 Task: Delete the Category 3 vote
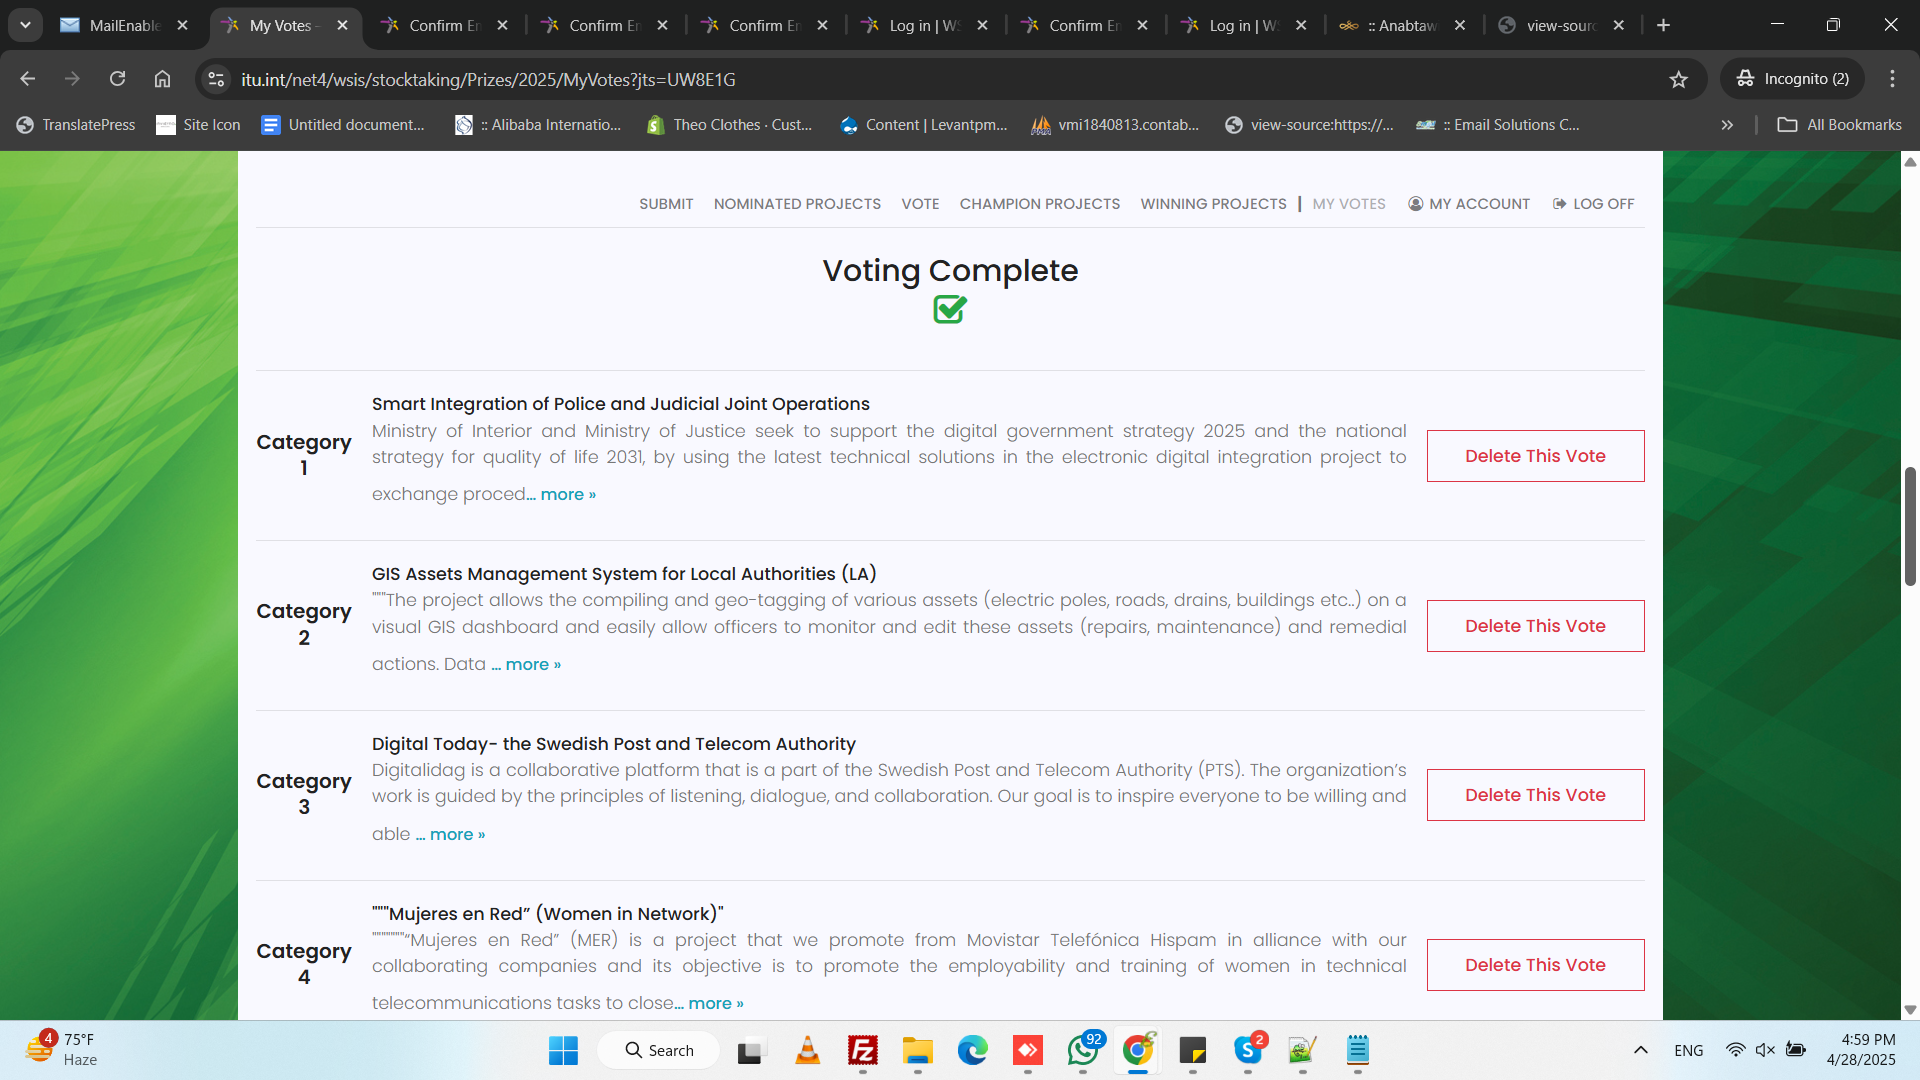1535,795
